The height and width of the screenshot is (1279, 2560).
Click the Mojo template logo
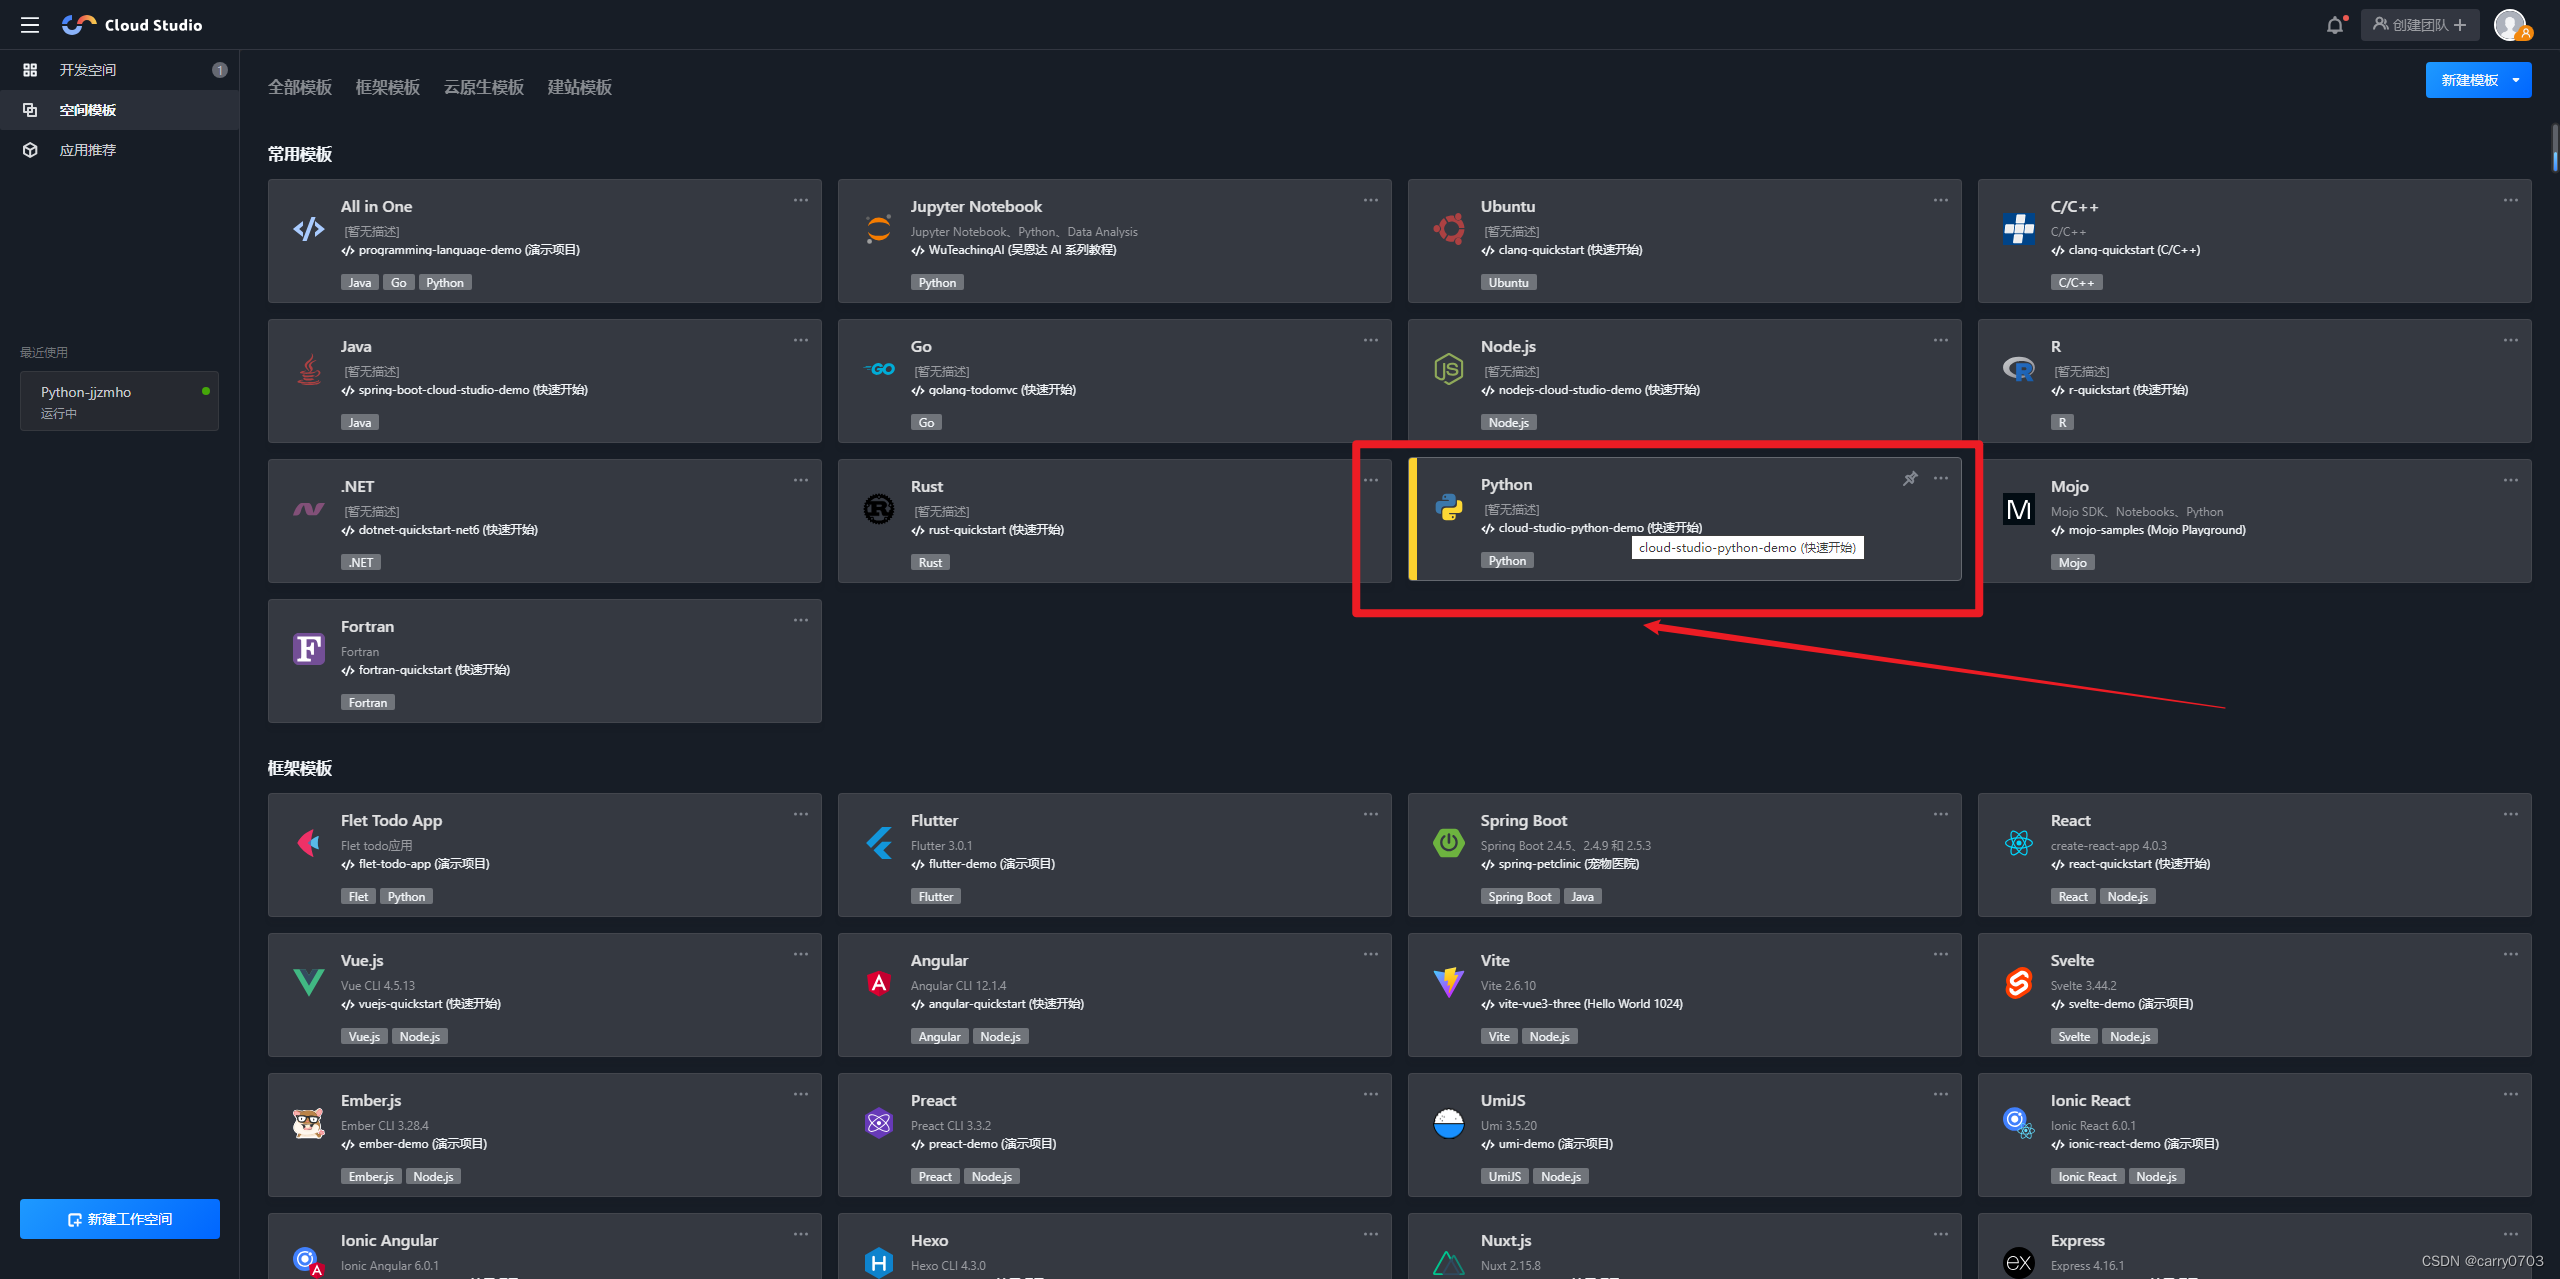[2018, 509]
